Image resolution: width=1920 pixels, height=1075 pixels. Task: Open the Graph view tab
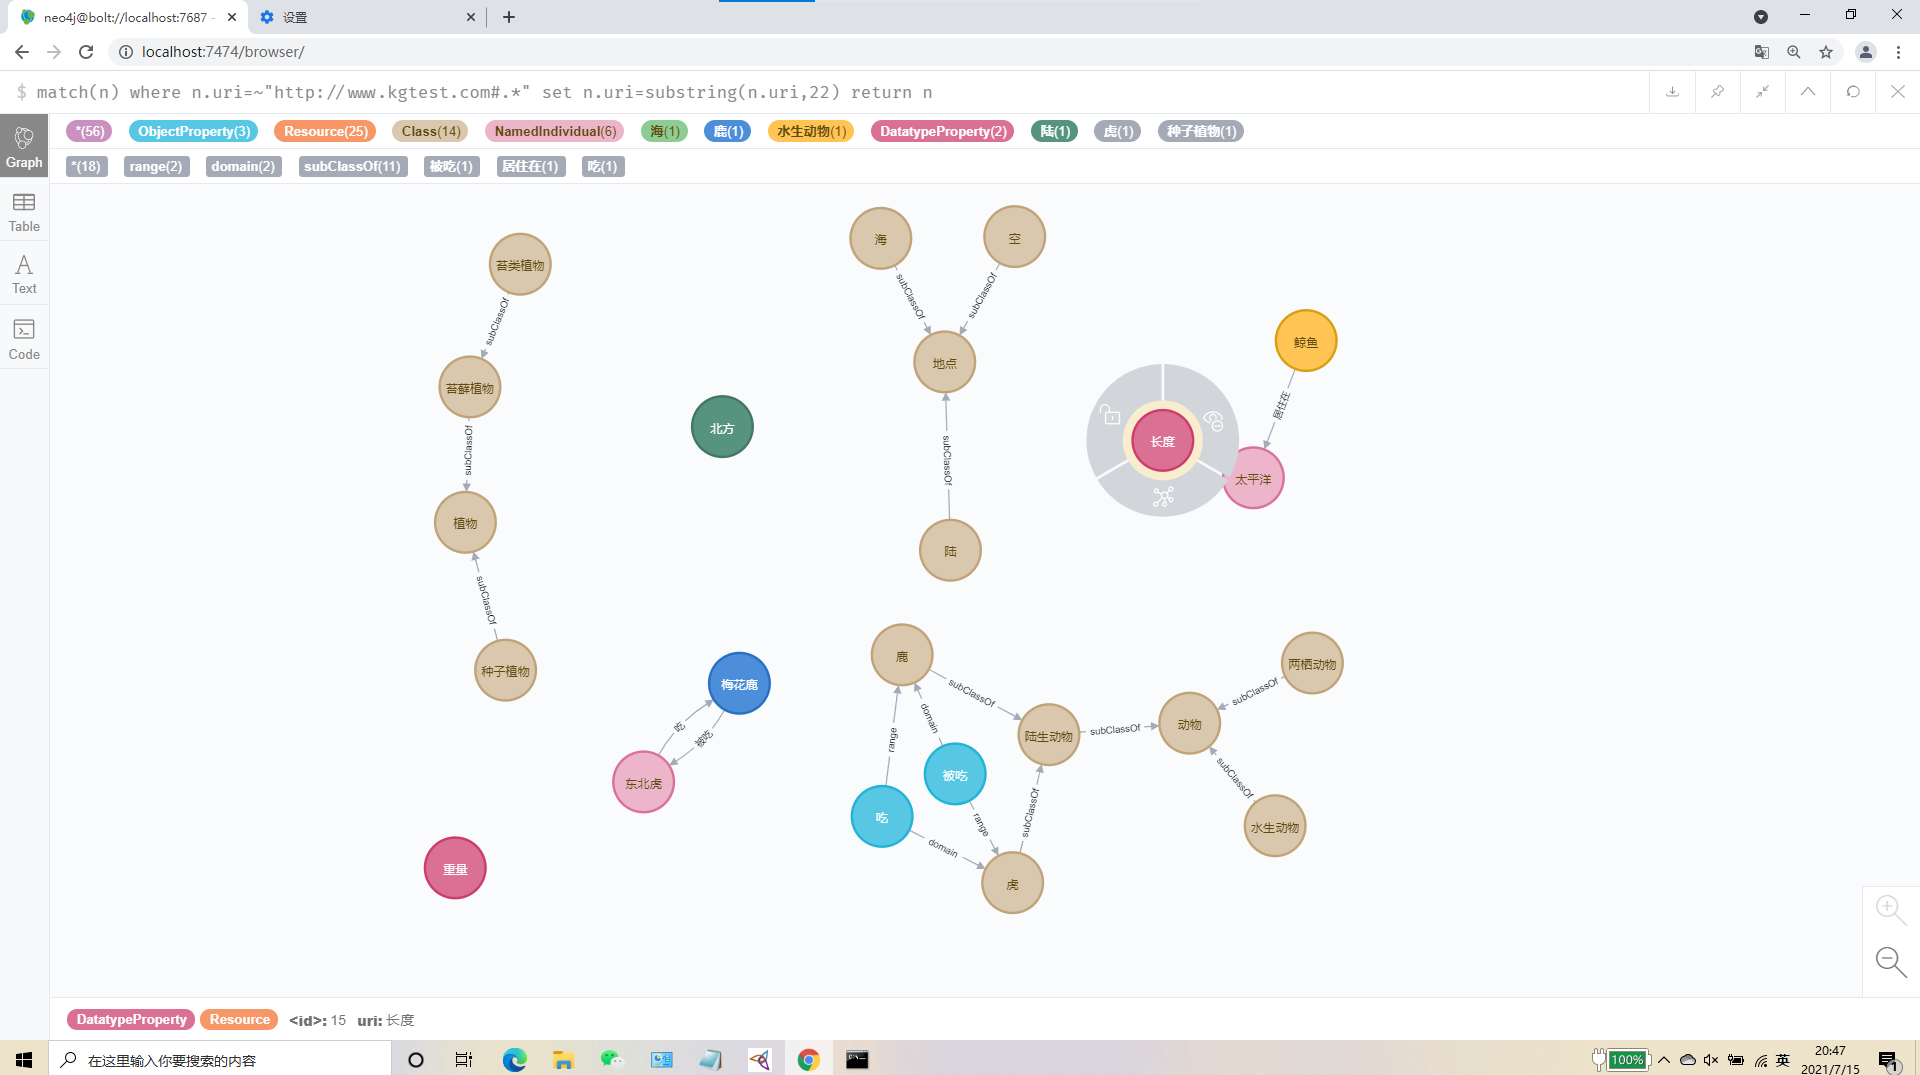coord(23,146)
